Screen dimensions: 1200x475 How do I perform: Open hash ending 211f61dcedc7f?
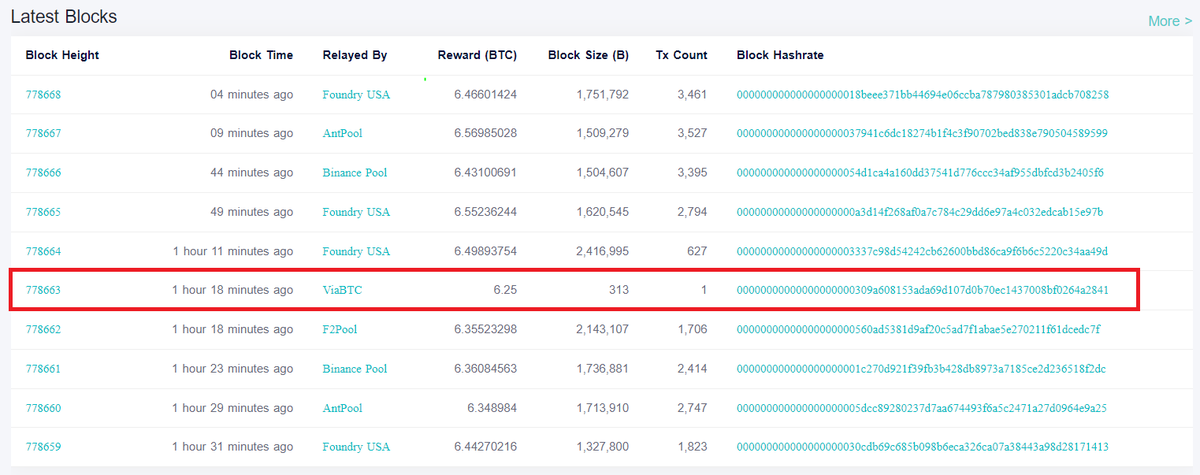point(918,329)
